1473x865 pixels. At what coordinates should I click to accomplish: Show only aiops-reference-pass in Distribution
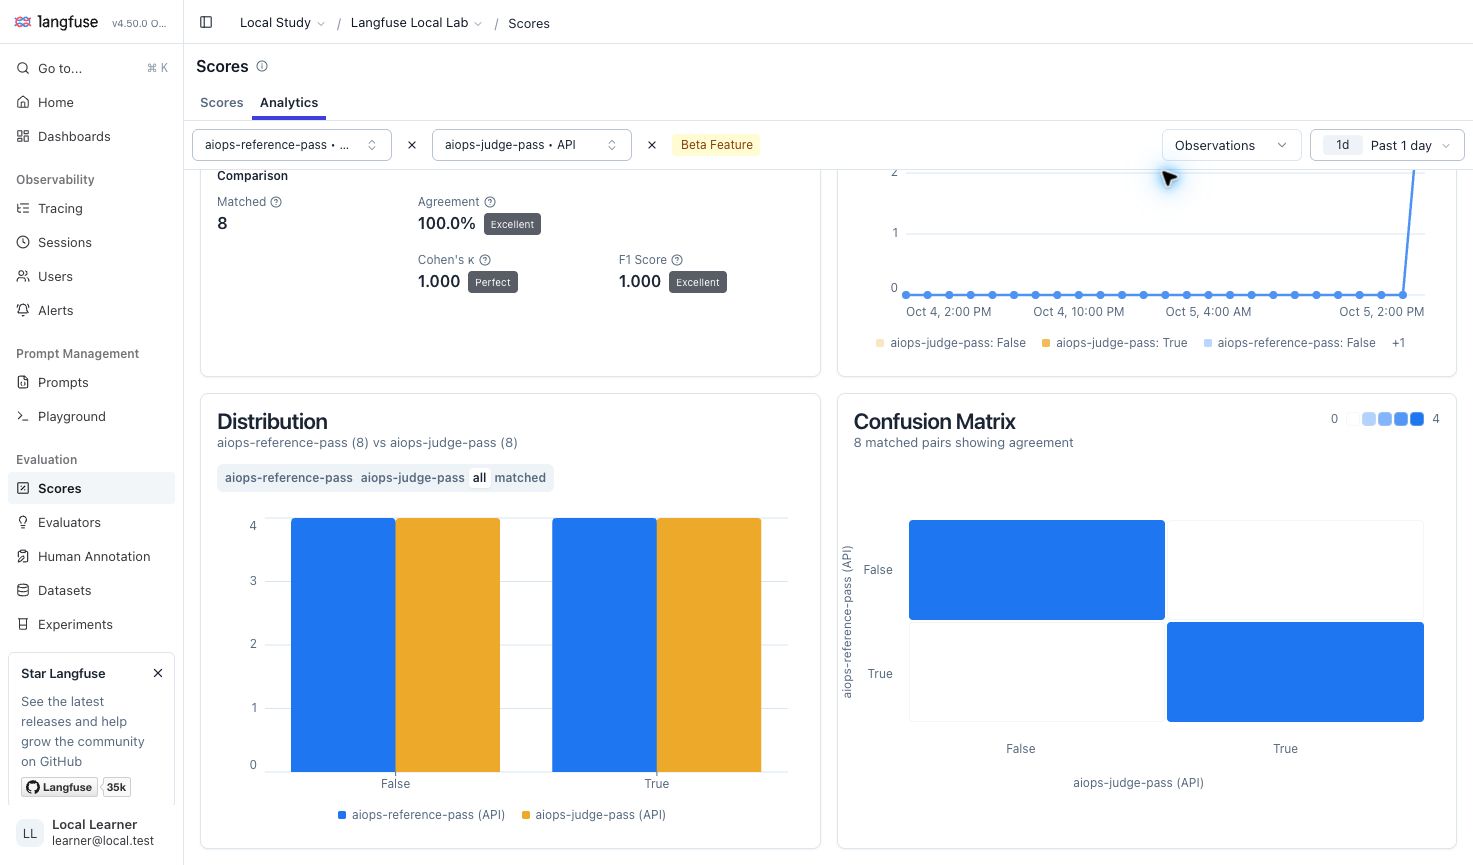point(289,478)
